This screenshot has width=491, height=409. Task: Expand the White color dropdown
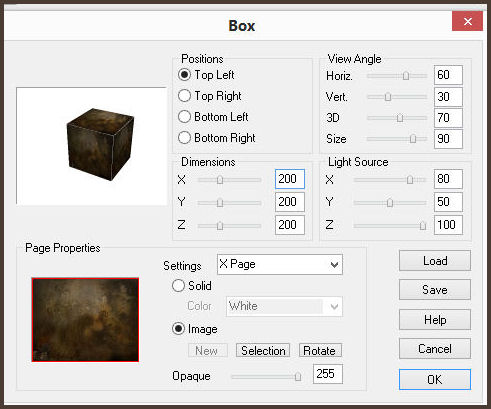tap(284, 306)
